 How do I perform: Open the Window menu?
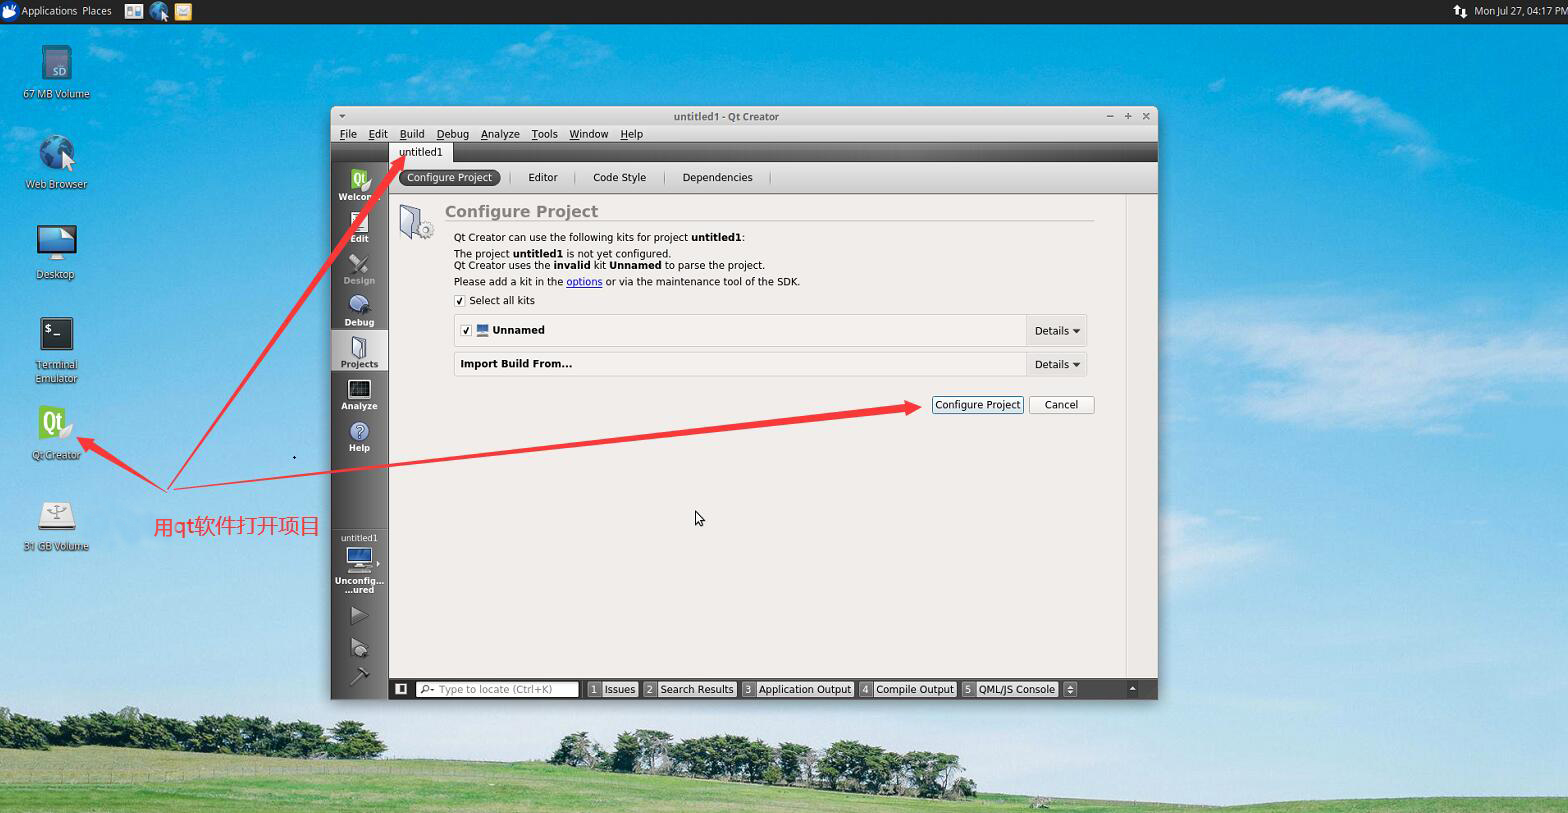pyautogui.click(x=588, y=134)
